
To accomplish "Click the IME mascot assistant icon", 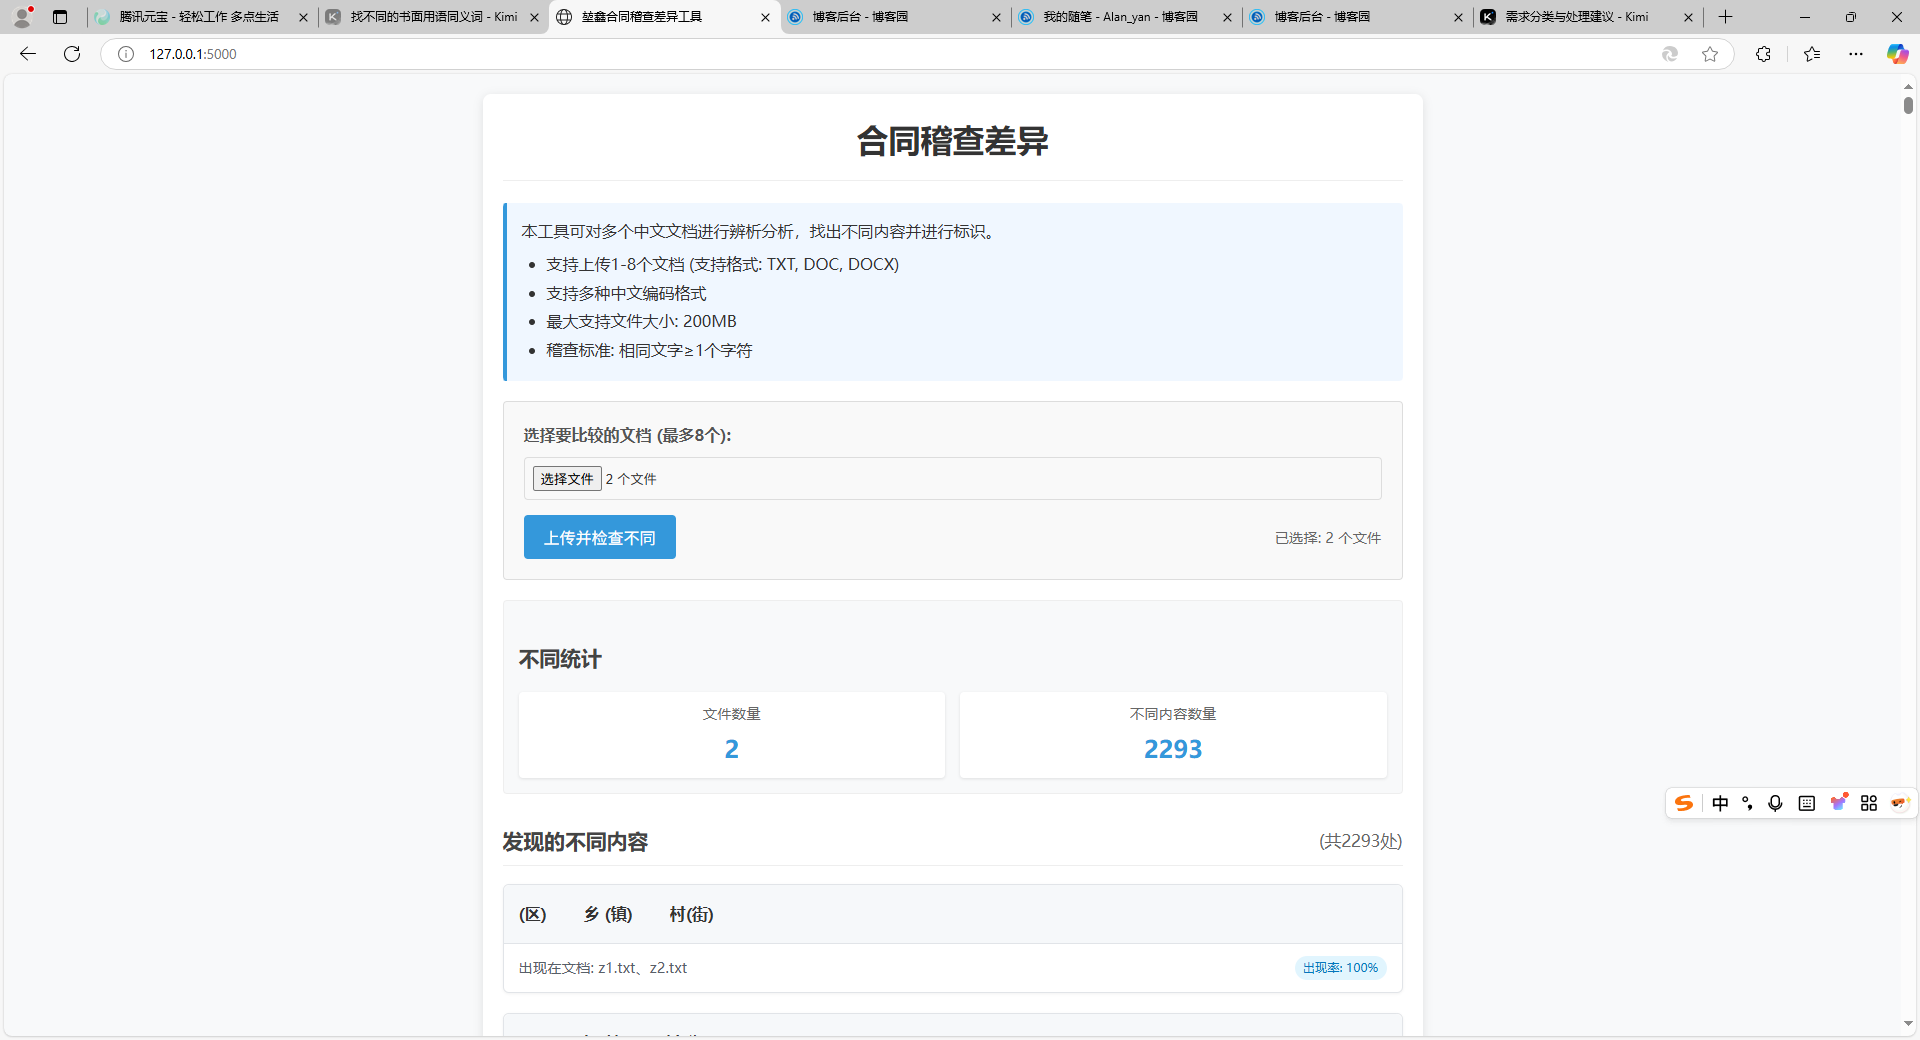I will click(1900, 803).
